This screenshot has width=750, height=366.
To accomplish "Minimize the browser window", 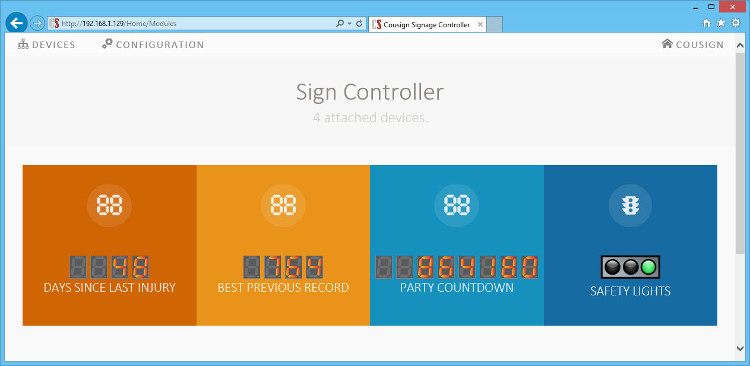I will coord(696,7).
